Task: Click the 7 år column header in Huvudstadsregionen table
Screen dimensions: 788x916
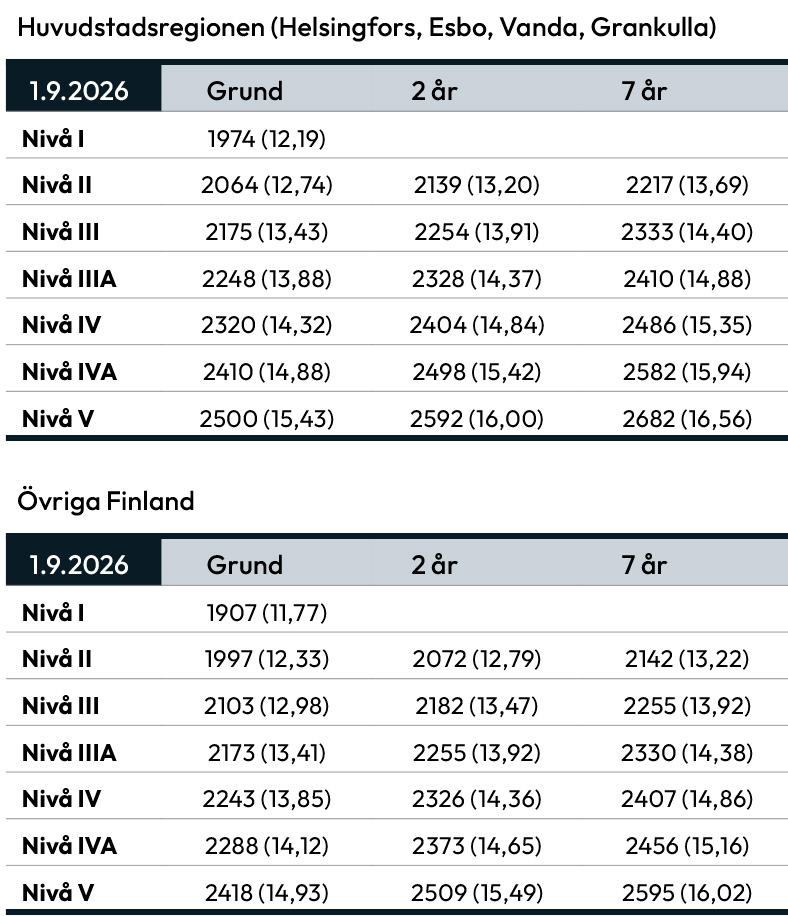Action: [x=644, y=91]
